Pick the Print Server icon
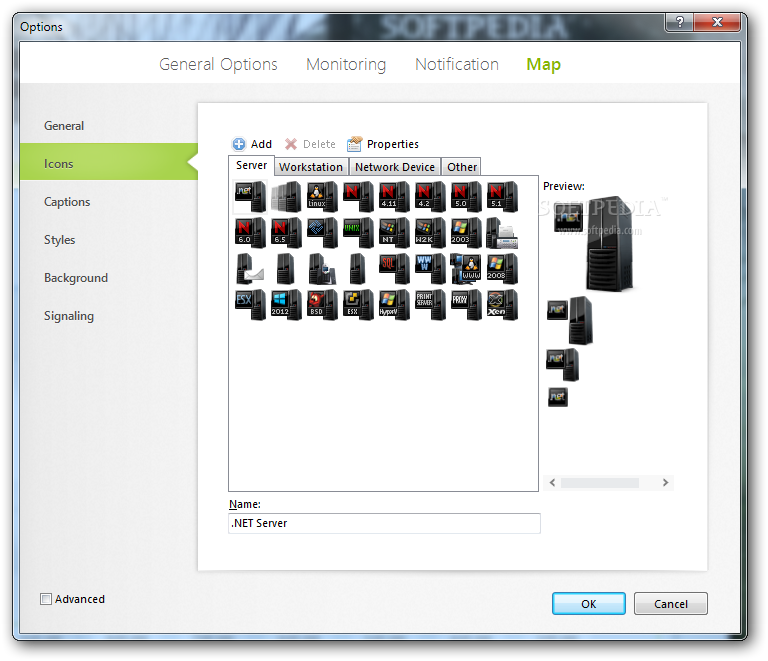768x661 pixels. coord(430,305)
